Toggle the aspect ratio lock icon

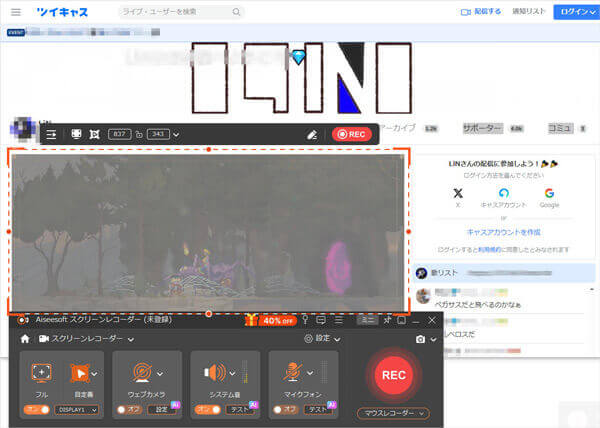tap(139, 135)
